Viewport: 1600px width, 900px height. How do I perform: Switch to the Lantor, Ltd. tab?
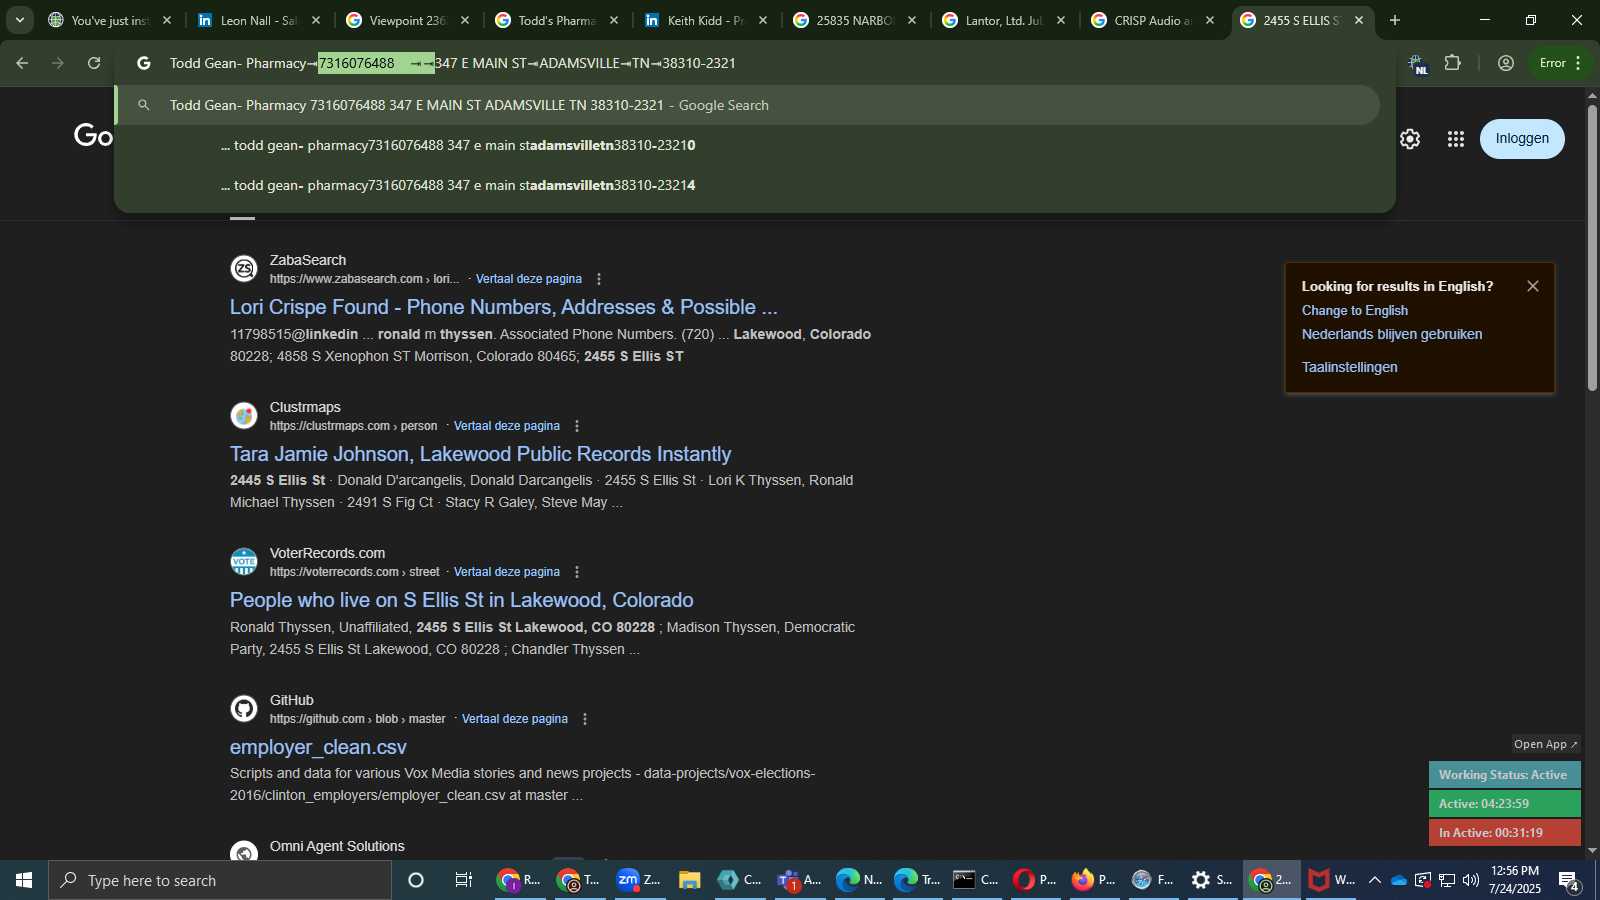click(1003, 20)
